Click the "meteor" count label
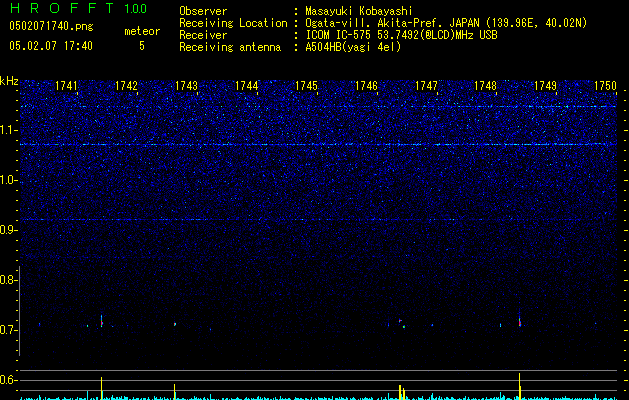 pyautogui.click(x=142, y=31)
